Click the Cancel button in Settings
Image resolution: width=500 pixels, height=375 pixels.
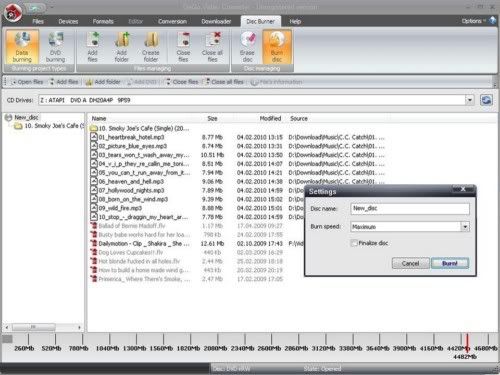(x=410, y=263)
